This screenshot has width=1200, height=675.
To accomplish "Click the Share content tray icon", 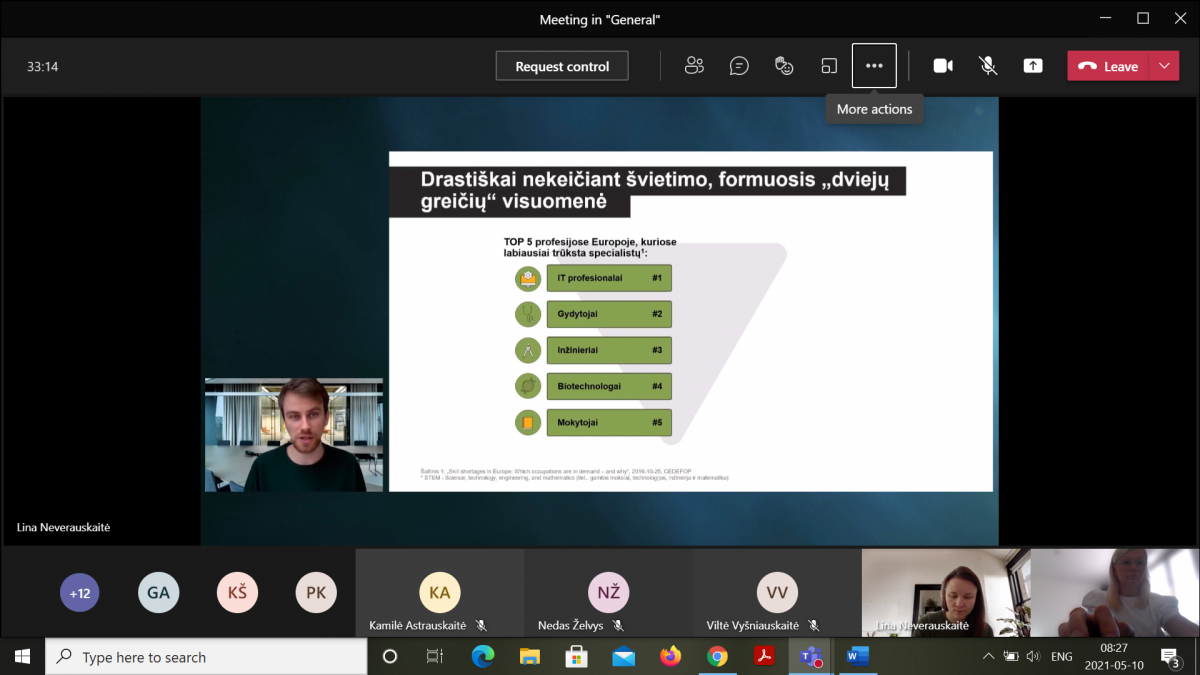I will [1032, 66].
